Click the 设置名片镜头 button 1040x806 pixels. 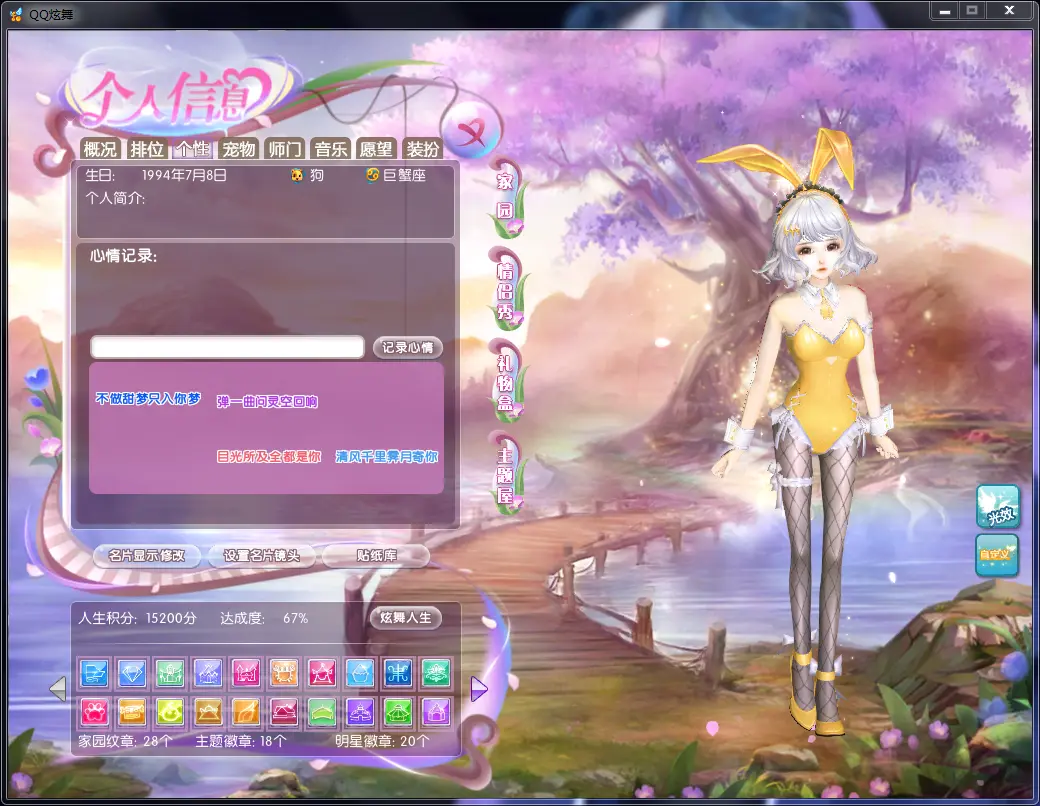coord(261,555)
